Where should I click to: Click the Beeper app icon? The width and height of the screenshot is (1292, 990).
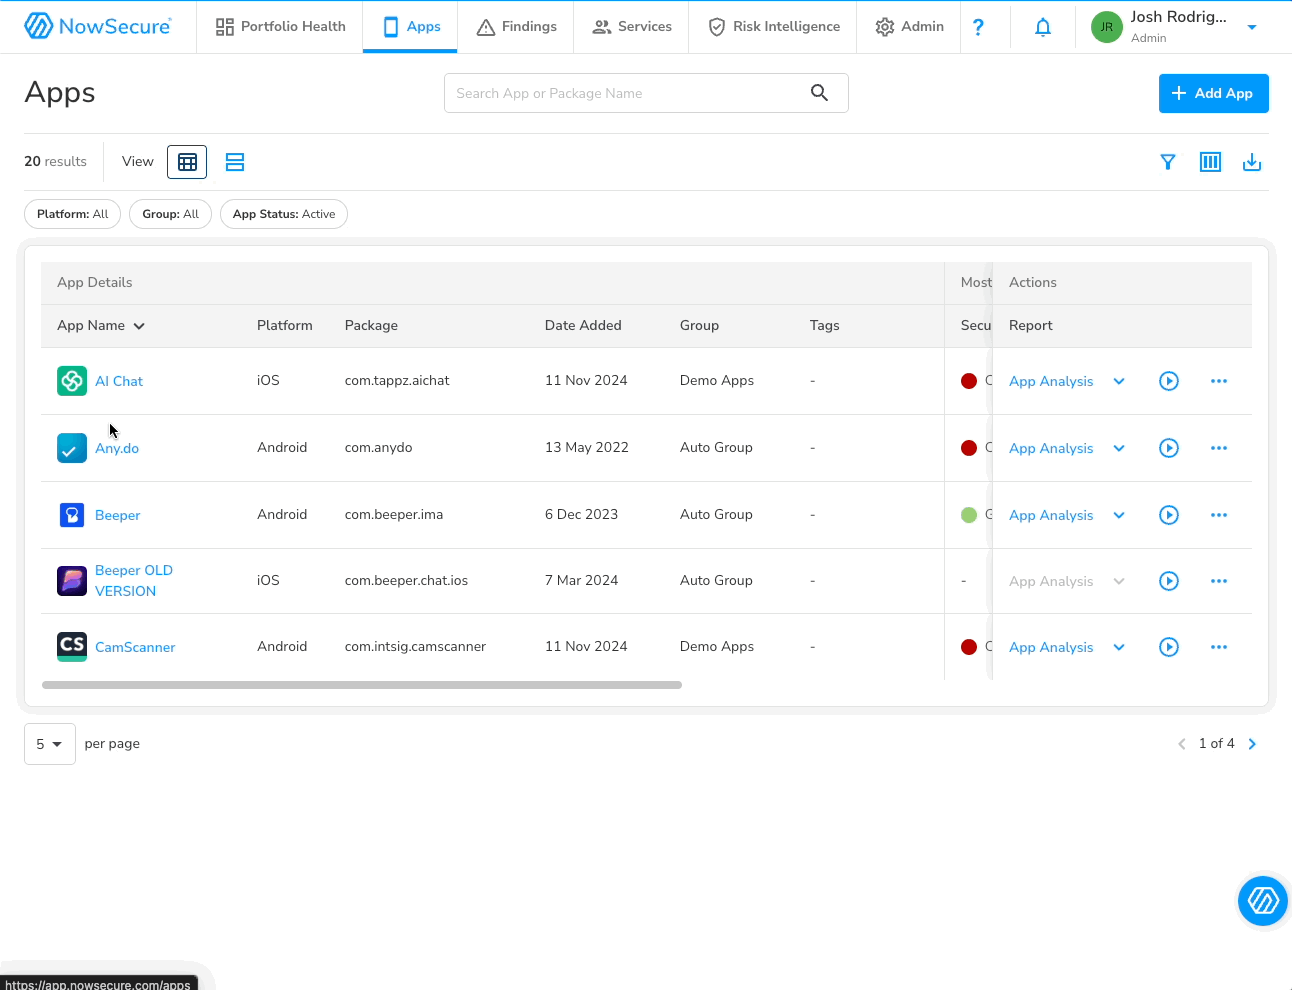pos(72,515)
